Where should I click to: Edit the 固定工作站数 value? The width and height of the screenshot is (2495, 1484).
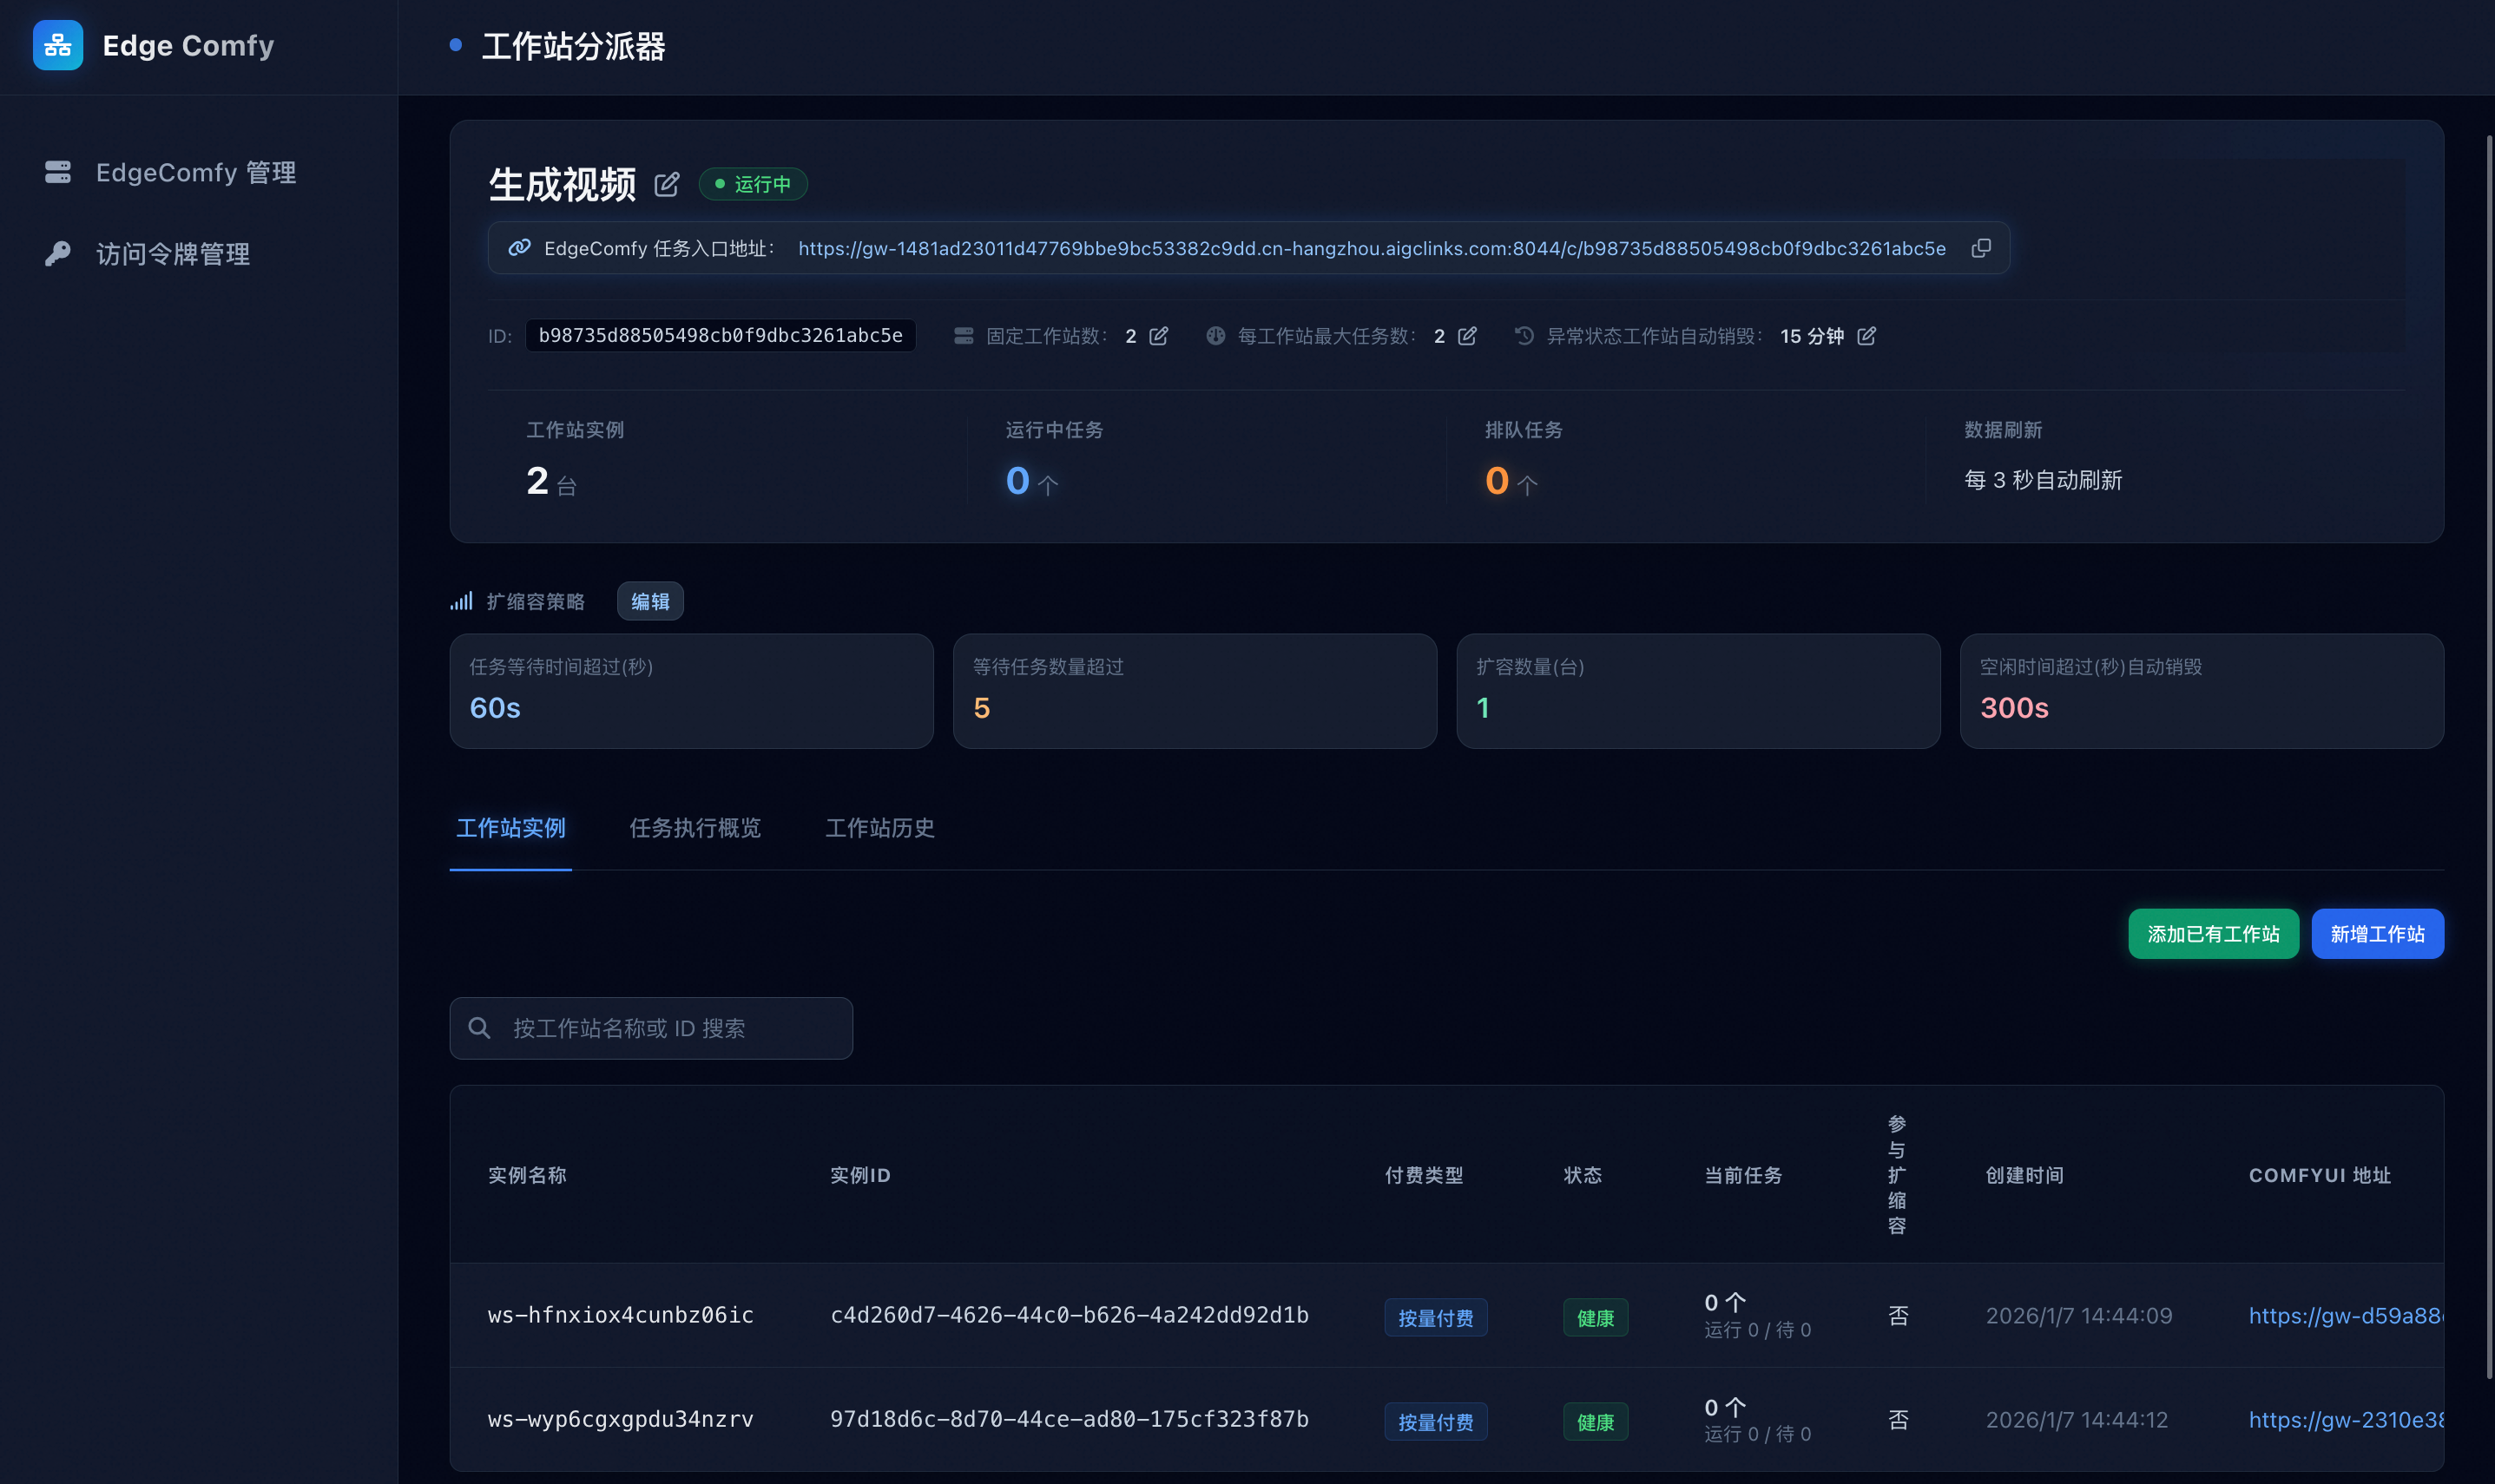(x=1159, y=336)
